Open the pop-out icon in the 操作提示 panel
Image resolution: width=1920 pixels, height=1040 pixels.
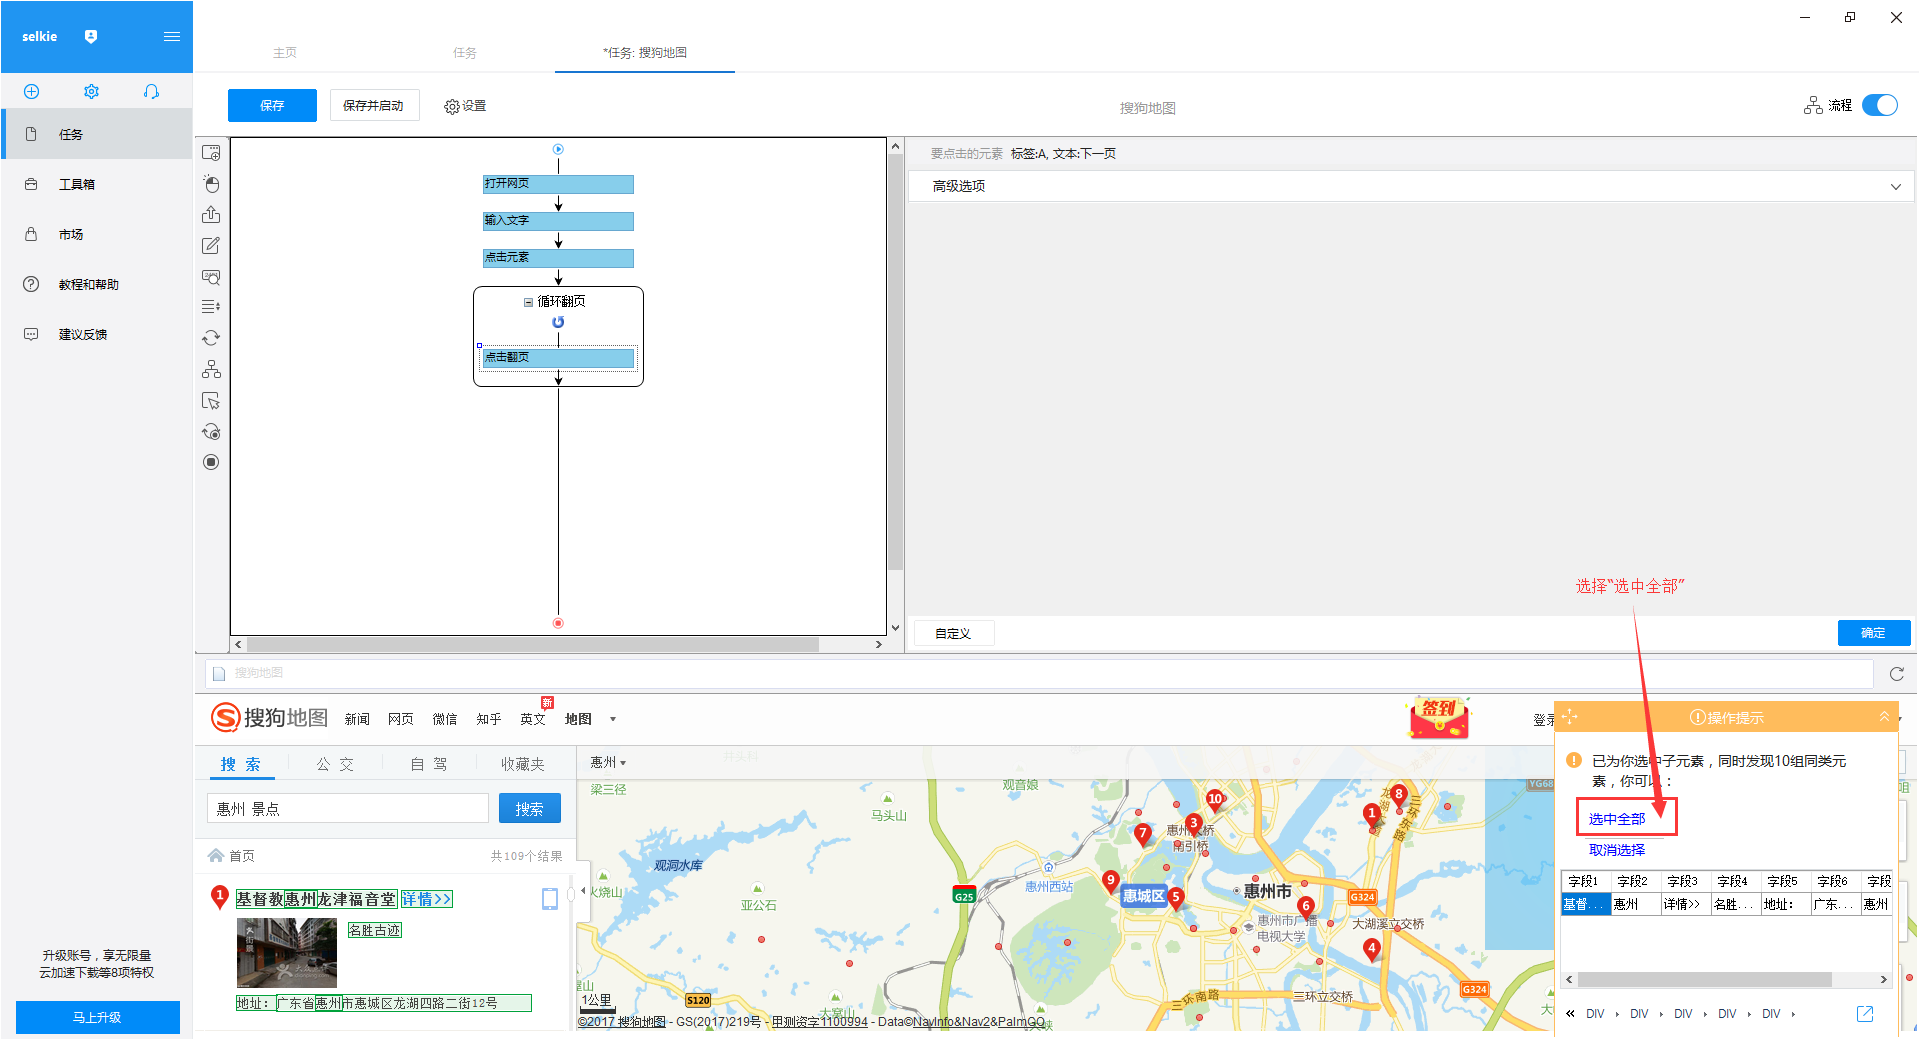[x=1865, y=1014]
